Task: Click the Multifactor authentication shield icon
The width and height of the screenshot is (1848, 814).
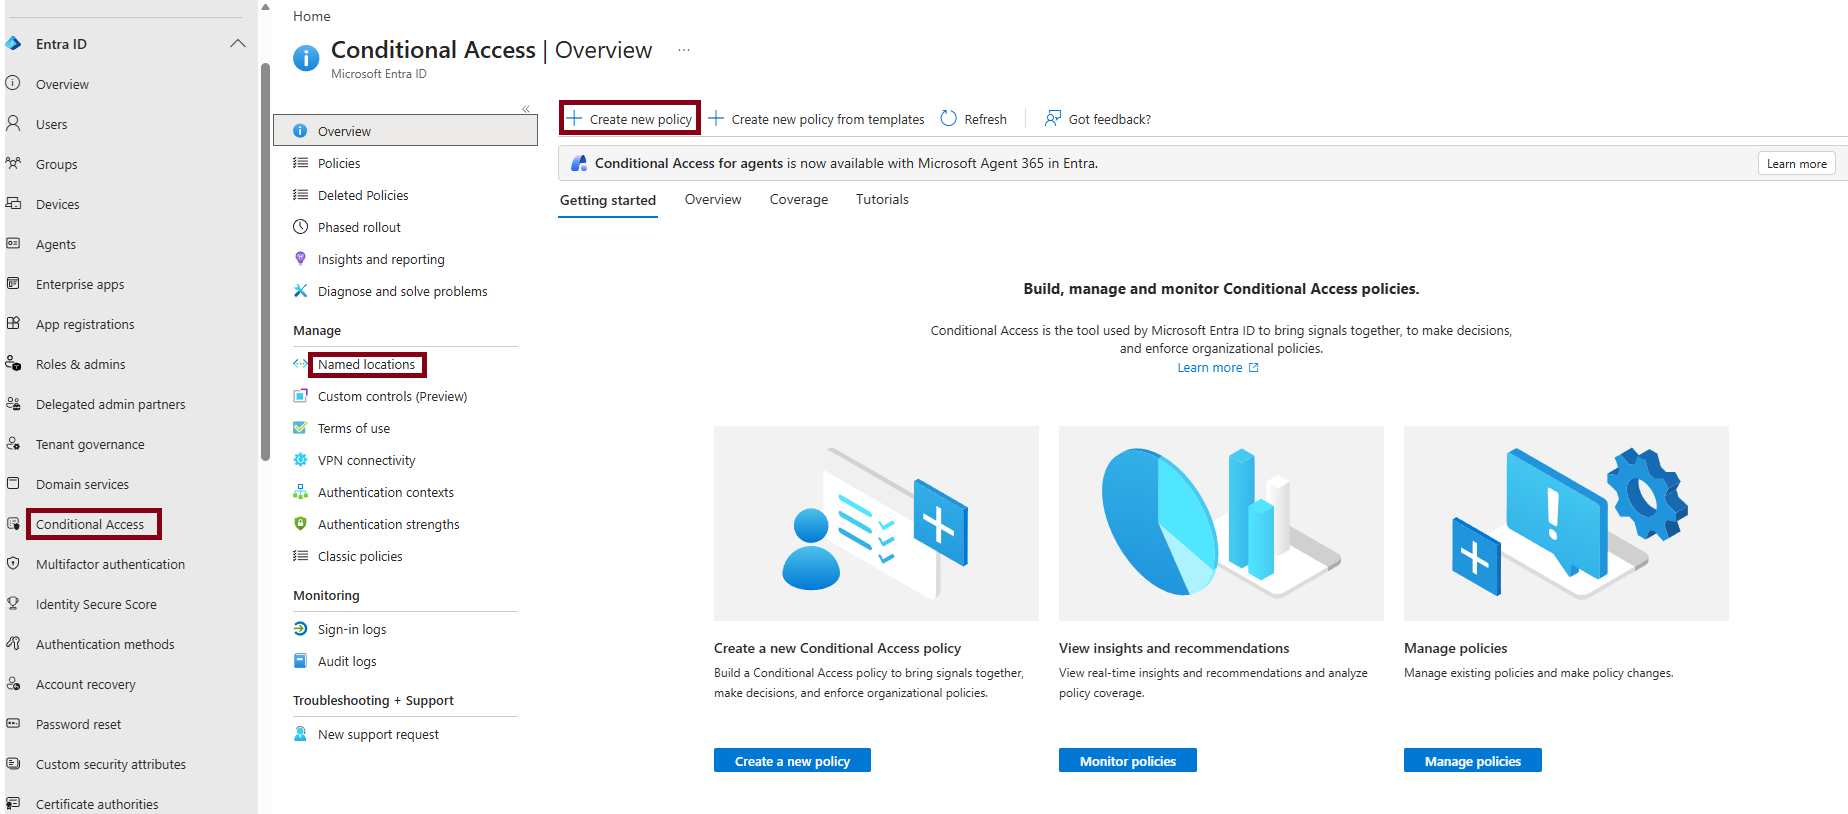Action: (x=13, y=564)
